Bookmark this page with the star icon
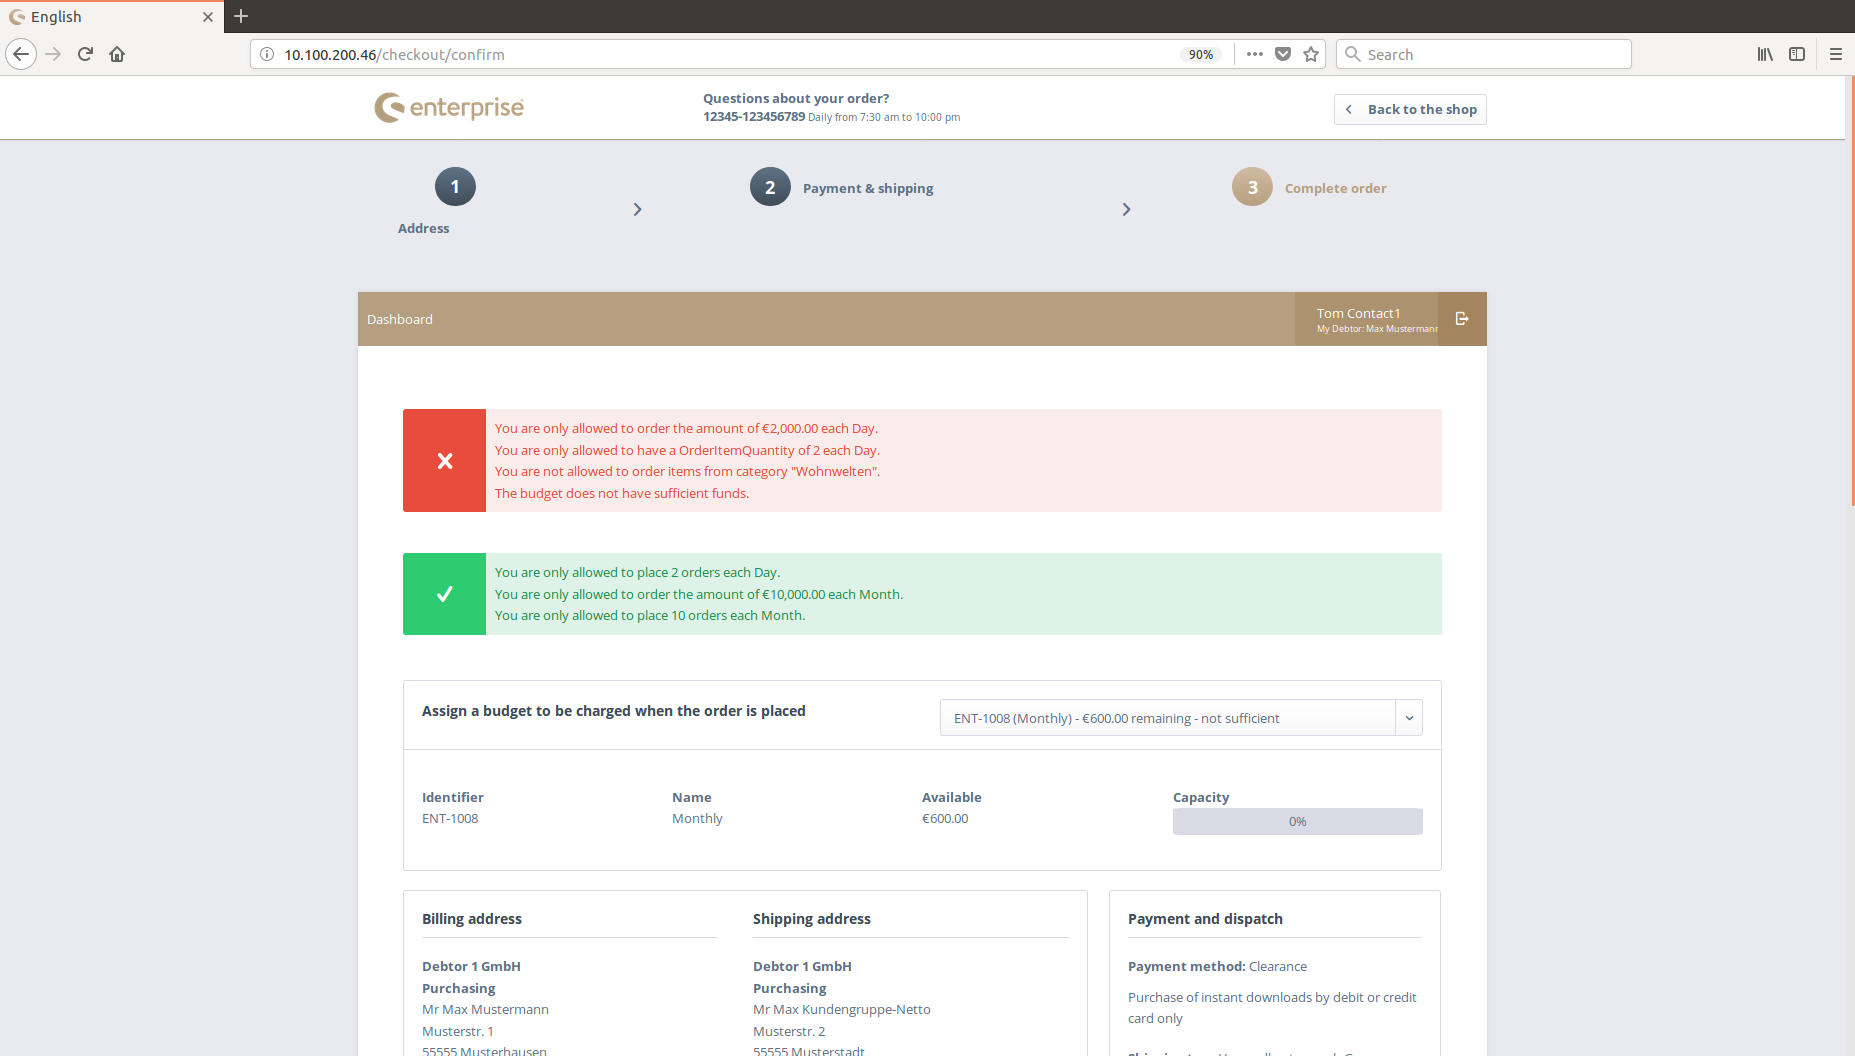The image size is (1855, 1056). pyautogui.click(x=1311, y=54)
